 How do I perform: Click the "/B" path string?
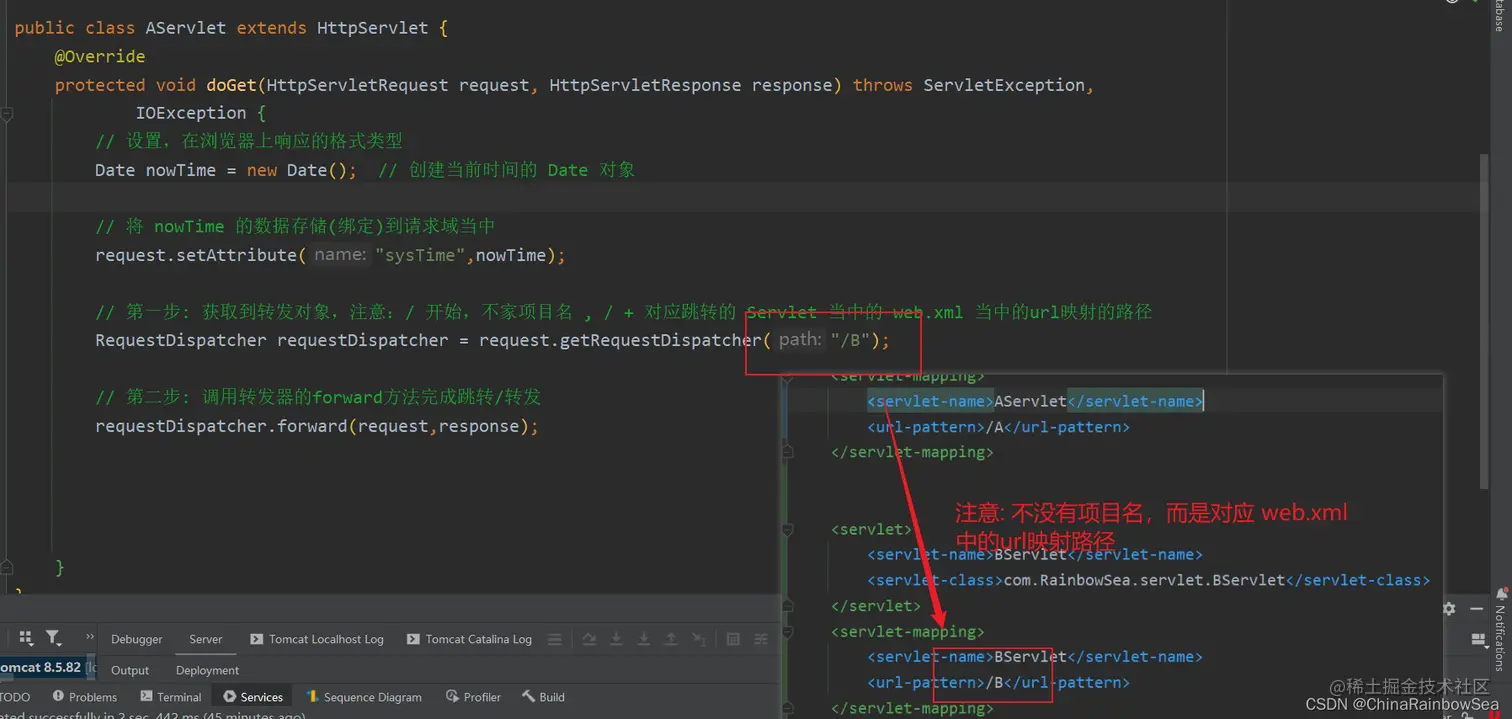(850, 340)
